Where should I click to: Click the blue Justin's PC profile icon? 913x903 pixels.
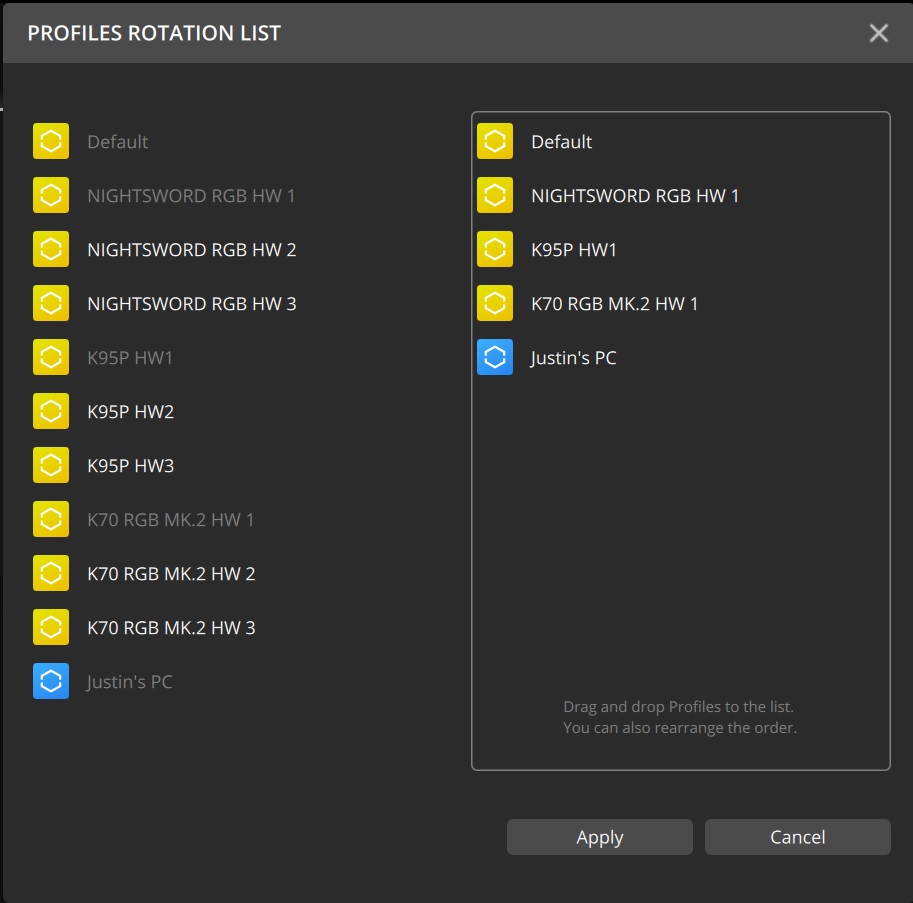(x=51, y=681)
